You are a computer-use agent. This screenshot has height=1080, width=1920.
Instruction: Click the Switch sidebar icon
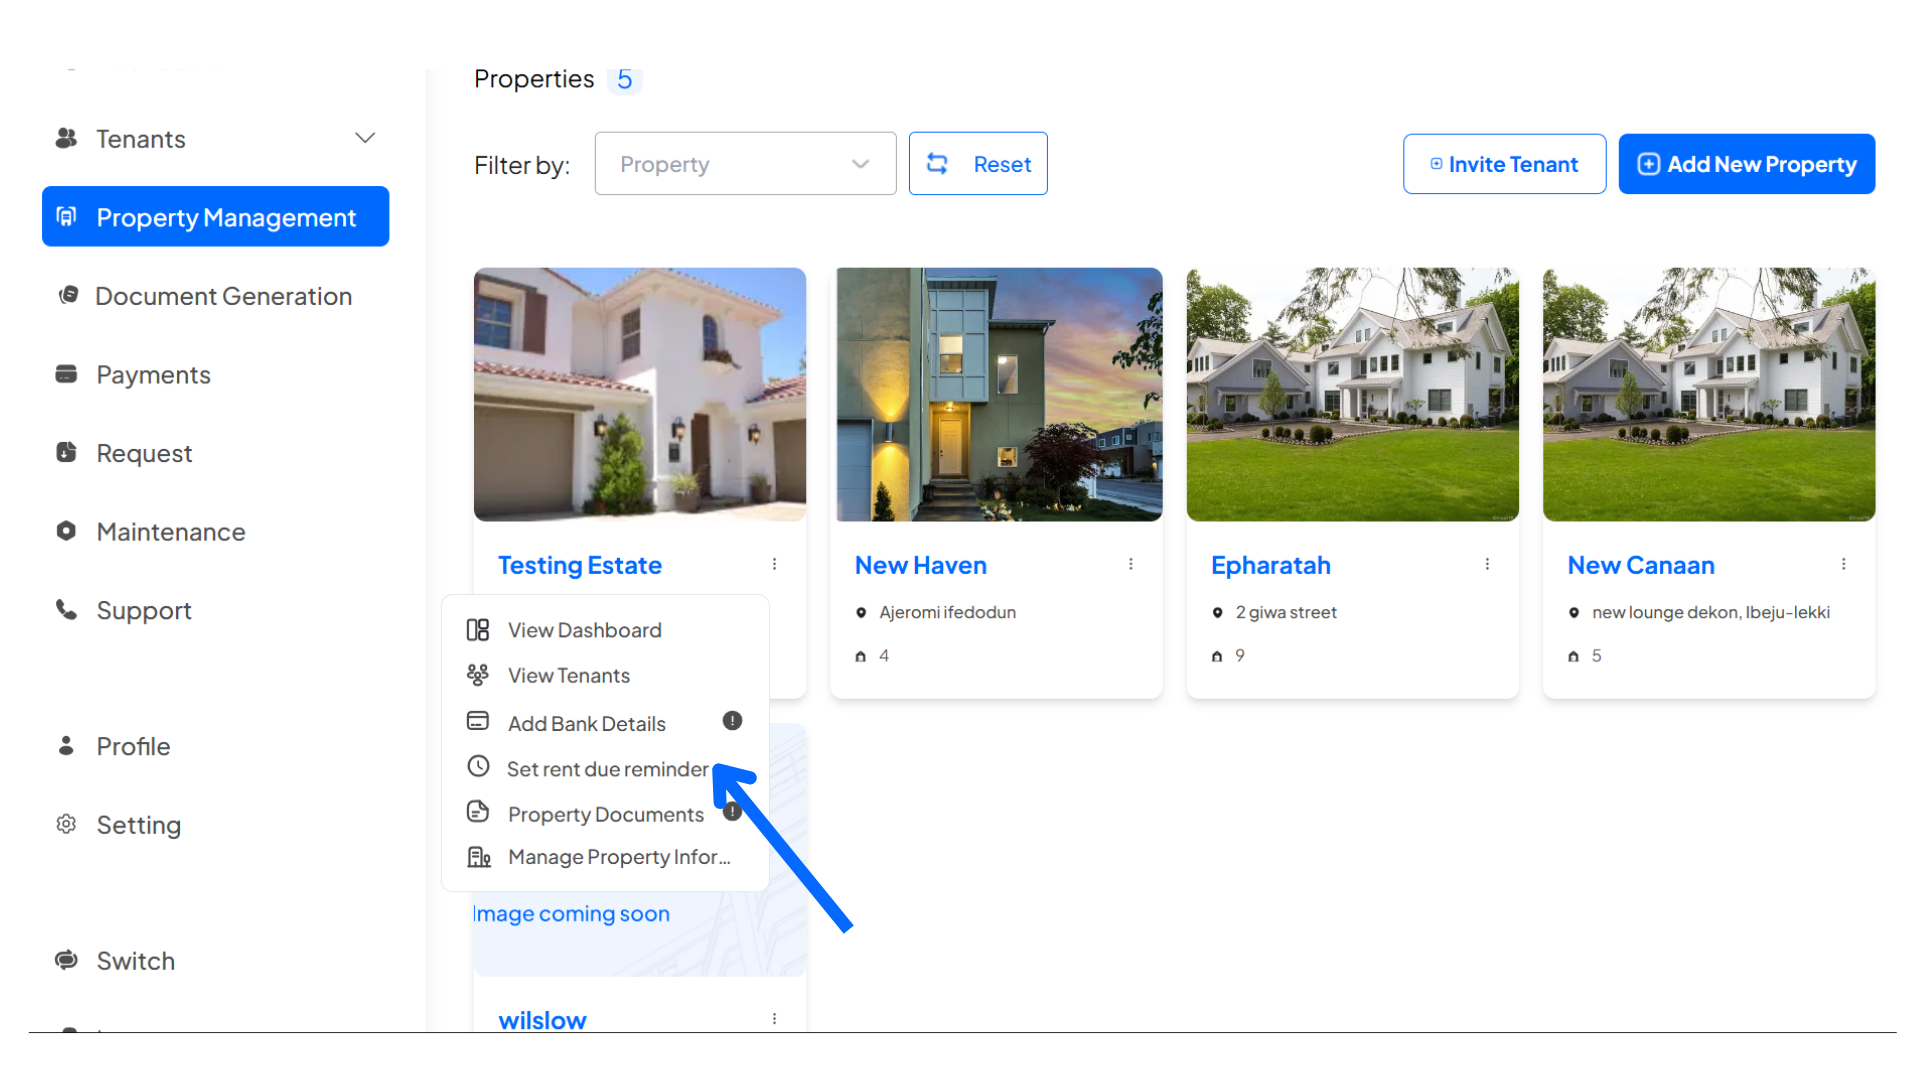66,959
